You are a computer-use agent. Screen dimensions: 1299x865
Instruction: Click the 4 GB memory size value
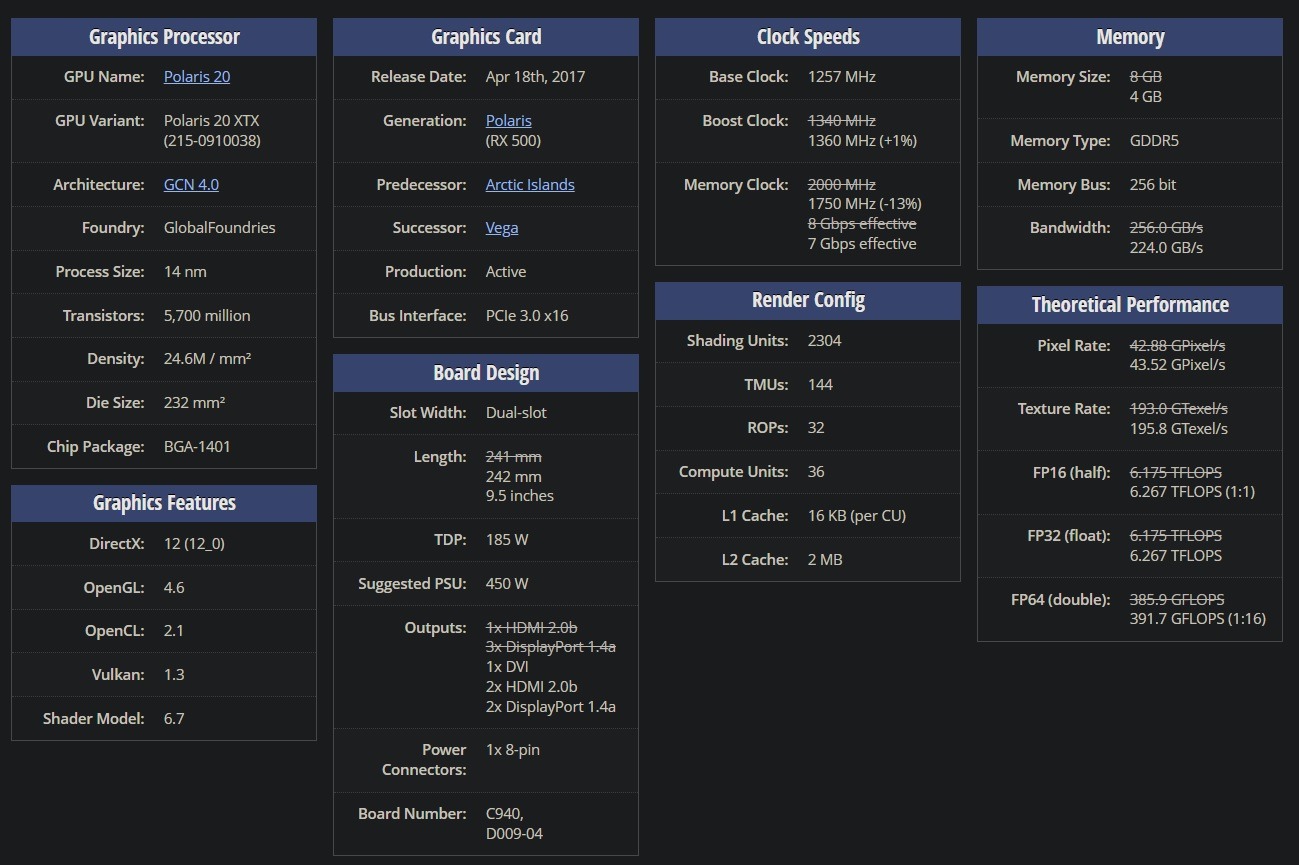(1146, 97)
